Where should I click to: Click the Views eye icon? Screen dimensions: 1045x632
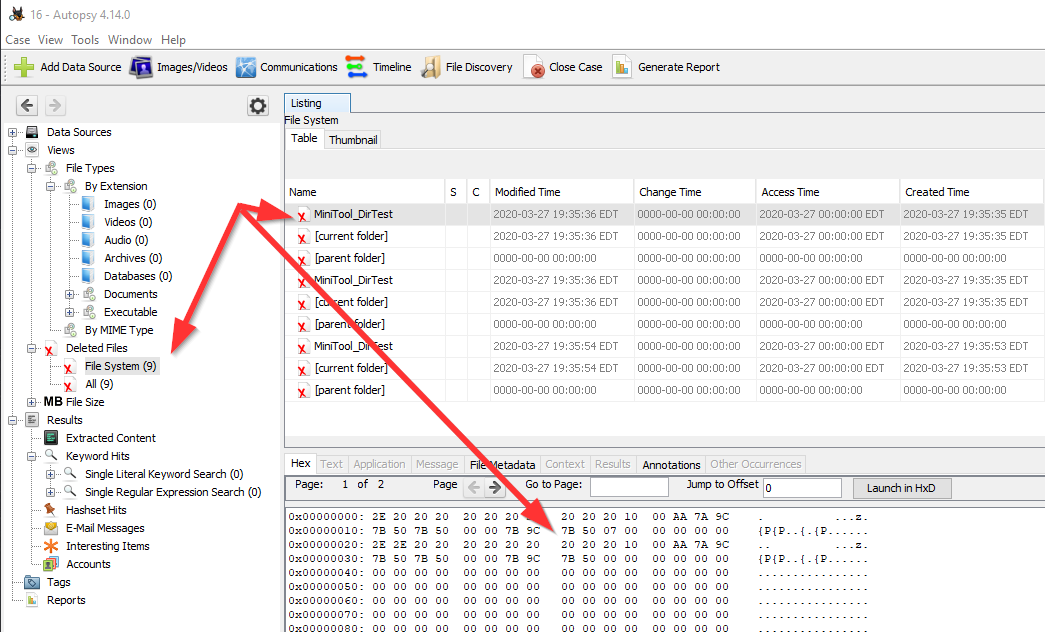point(32,150)
